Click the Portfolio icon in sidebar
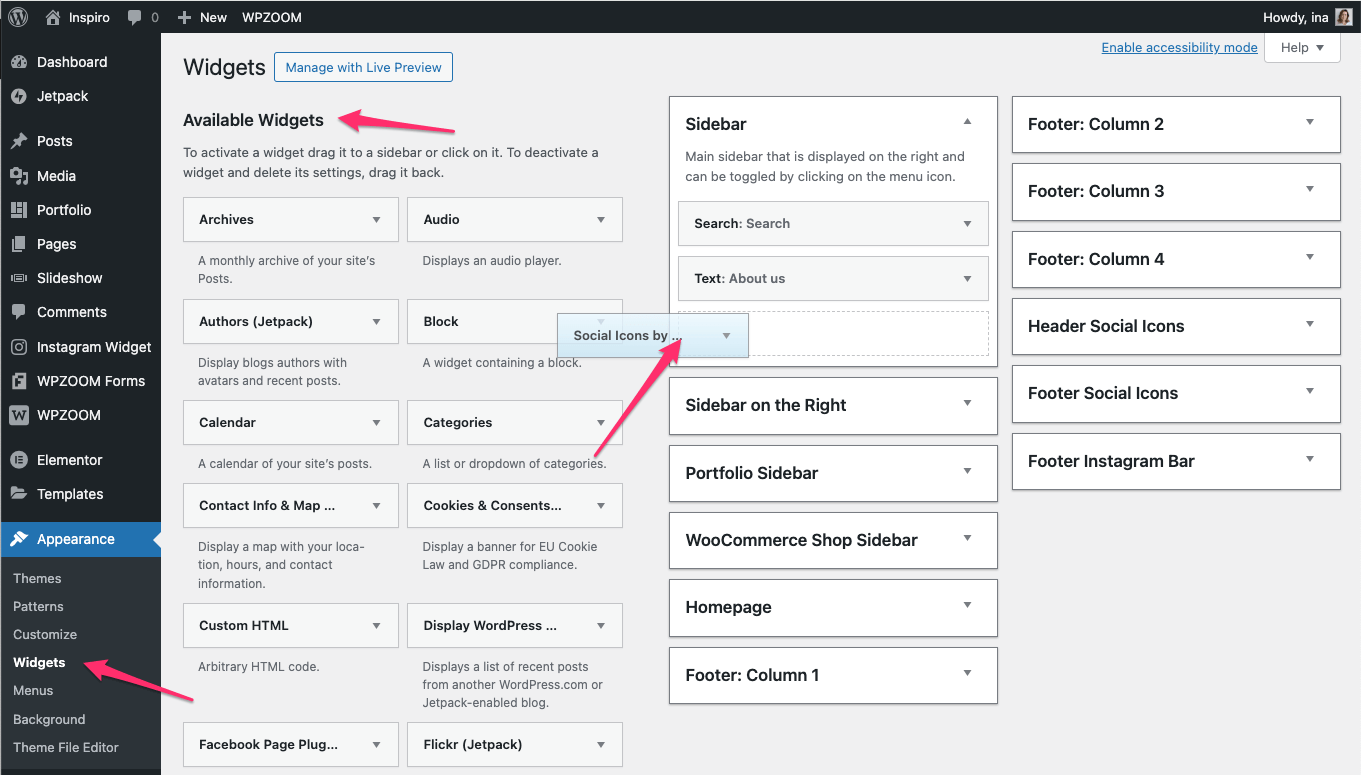The width and height of the screenshot is (1361, 775). click(x=19, y=210)
